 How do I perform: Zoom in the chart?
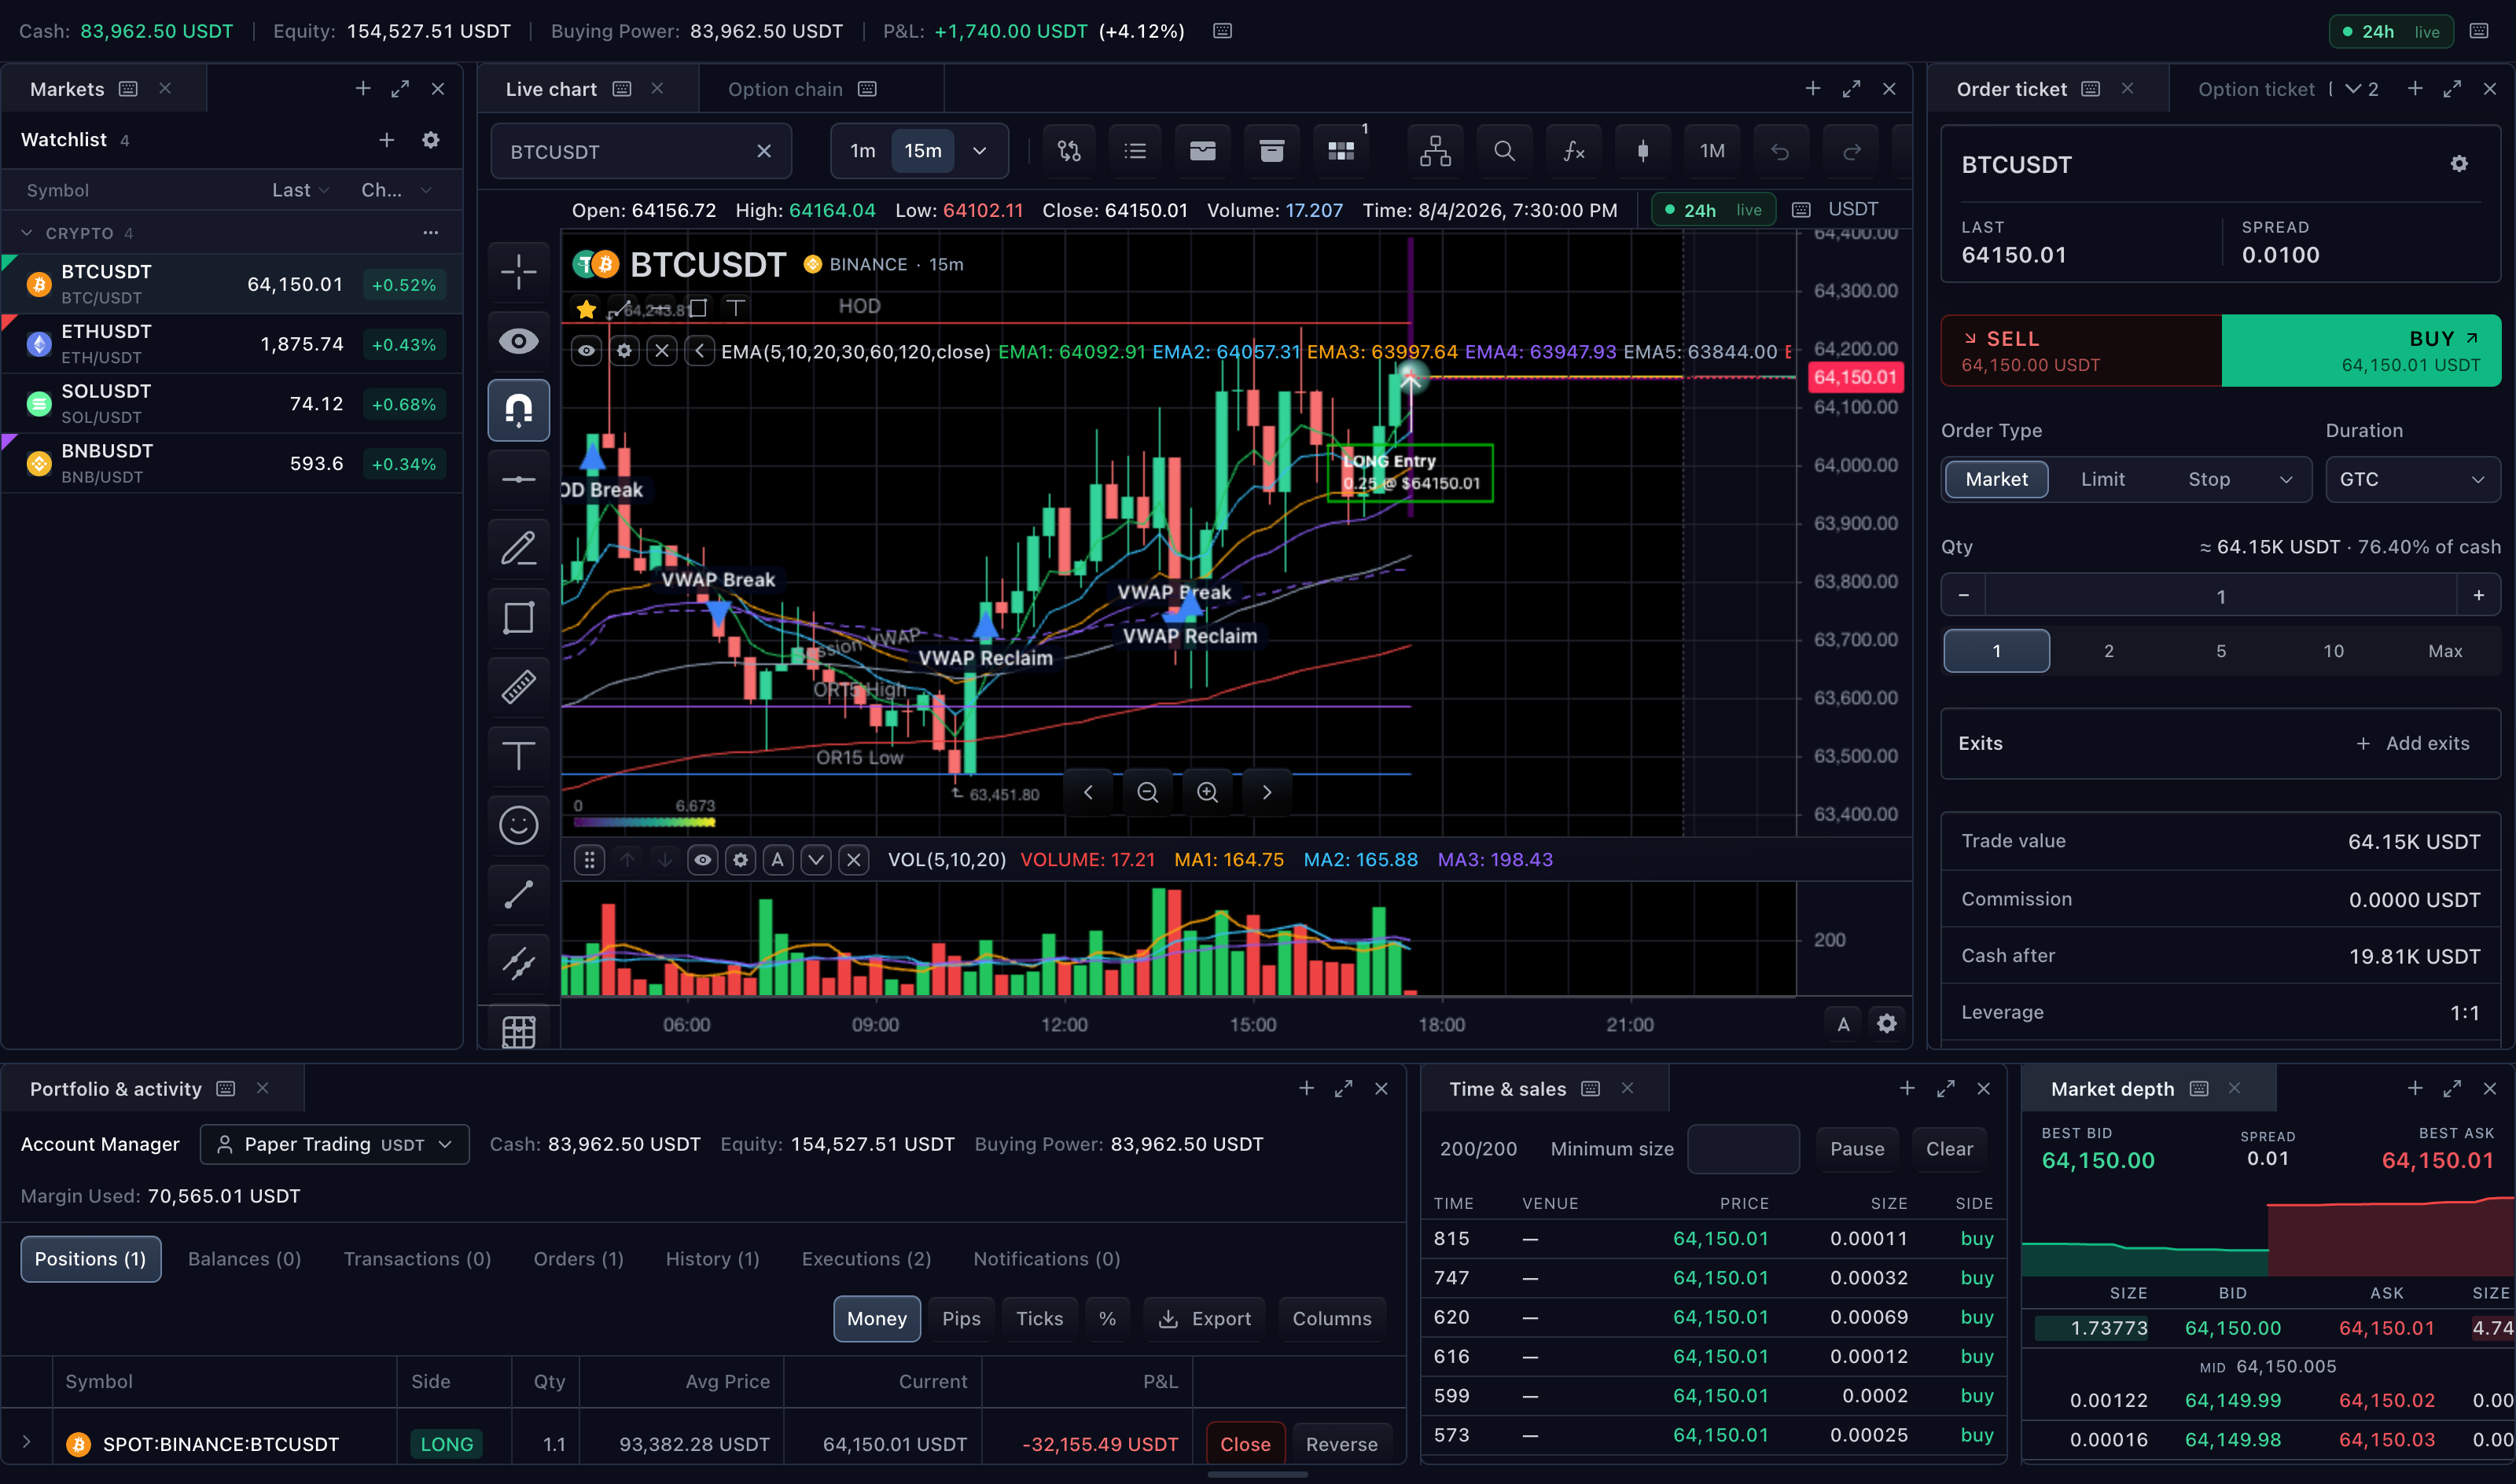pos(1207,792)
